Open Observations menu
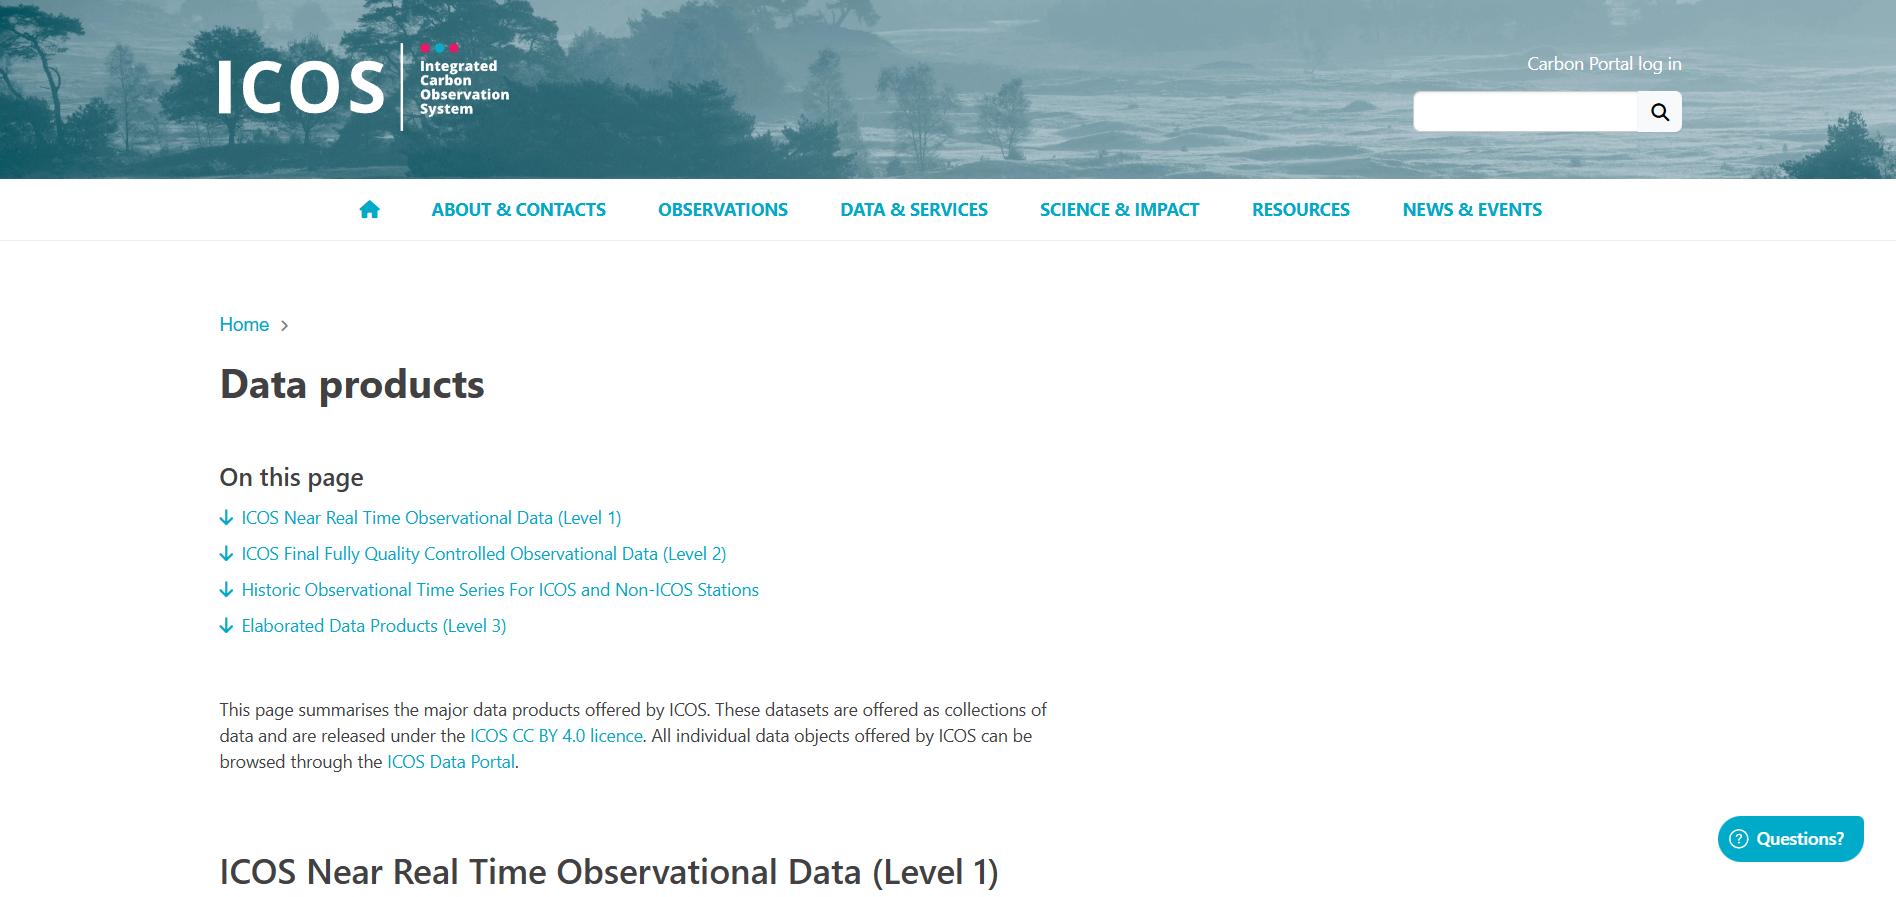 723,210
